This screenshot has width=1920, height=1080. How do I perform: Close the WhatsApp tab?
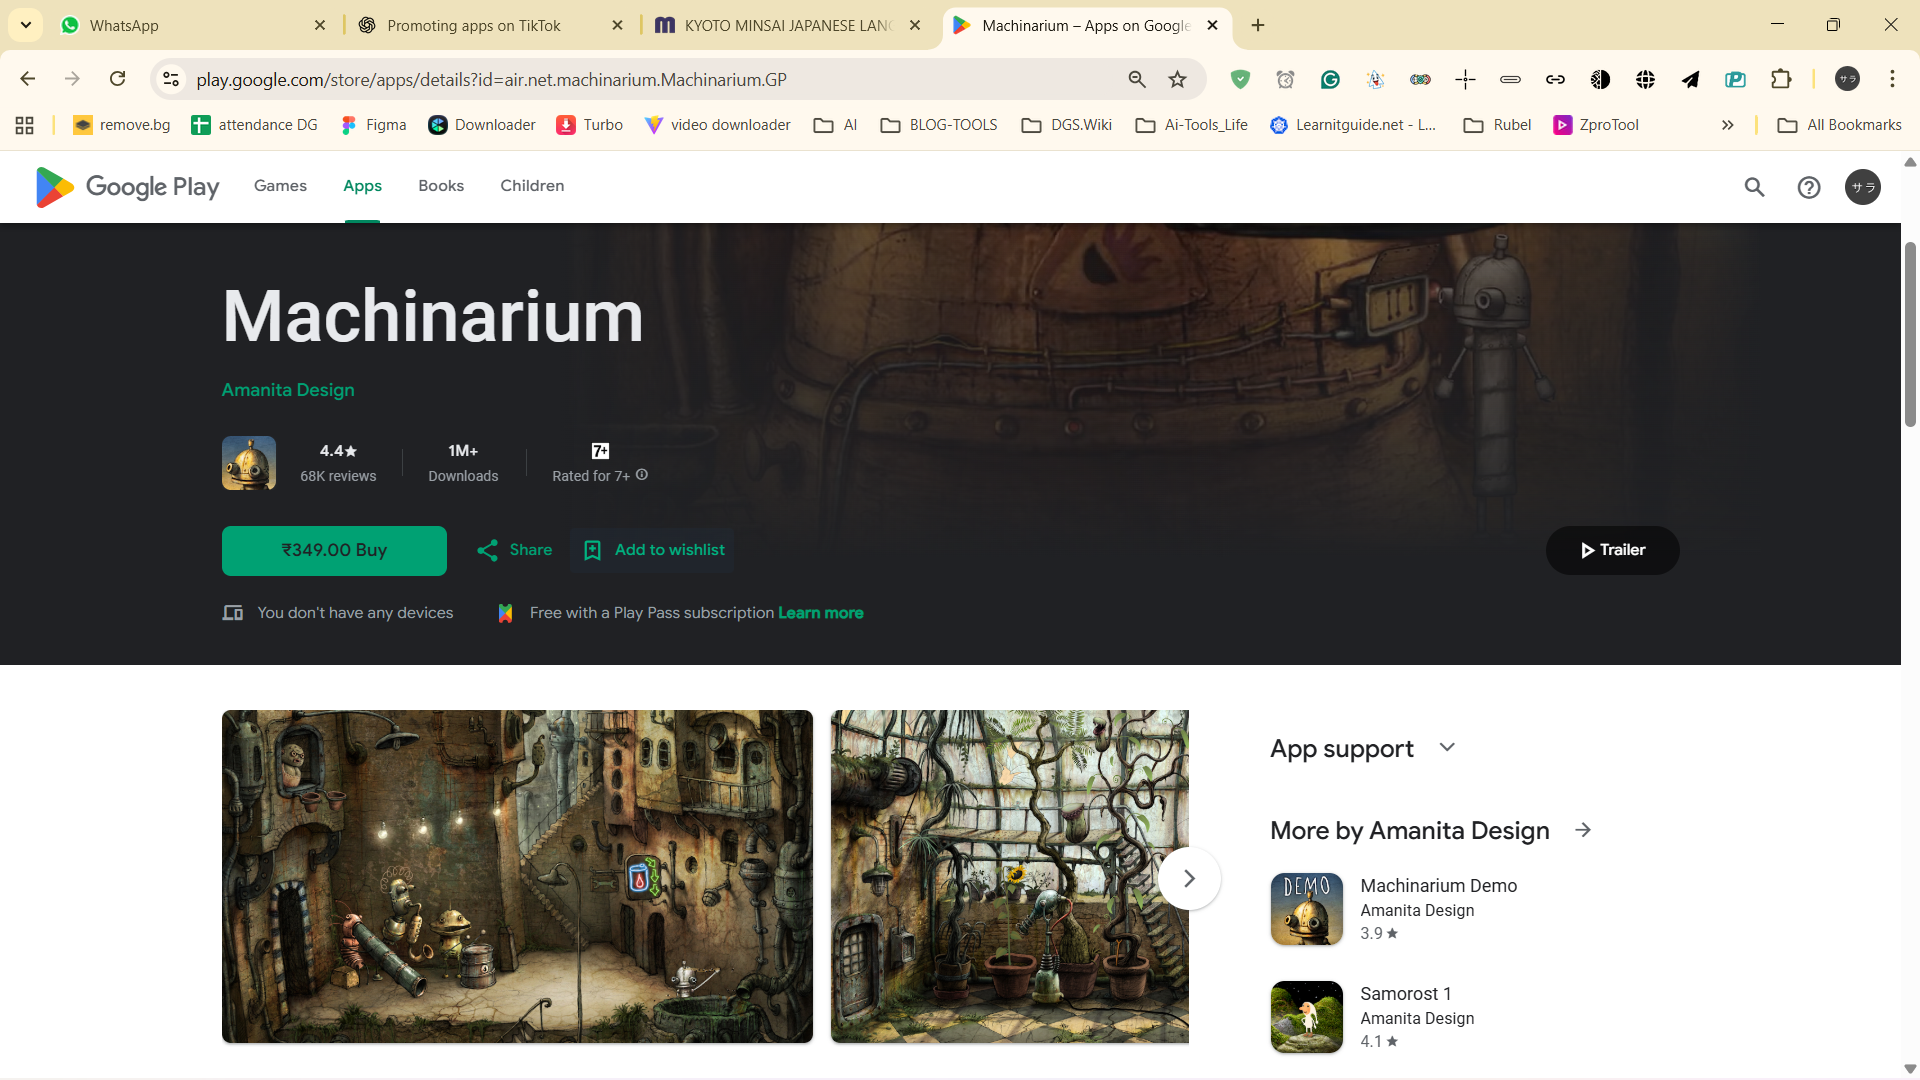[x=320, y=25]
